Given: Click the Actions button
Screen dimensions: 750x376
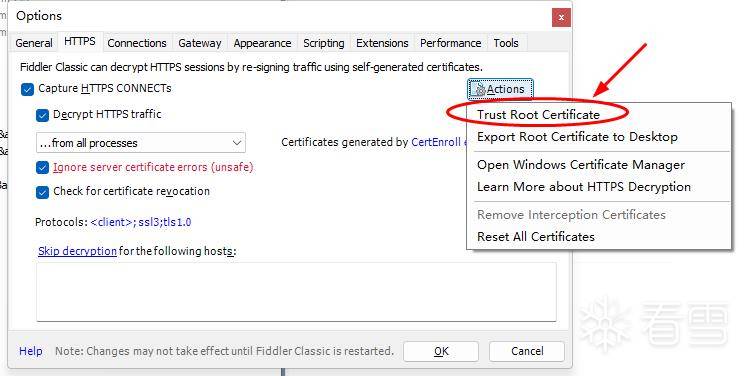Looking at the screenshot, I should pyautogui.click(x=500, y=89).
